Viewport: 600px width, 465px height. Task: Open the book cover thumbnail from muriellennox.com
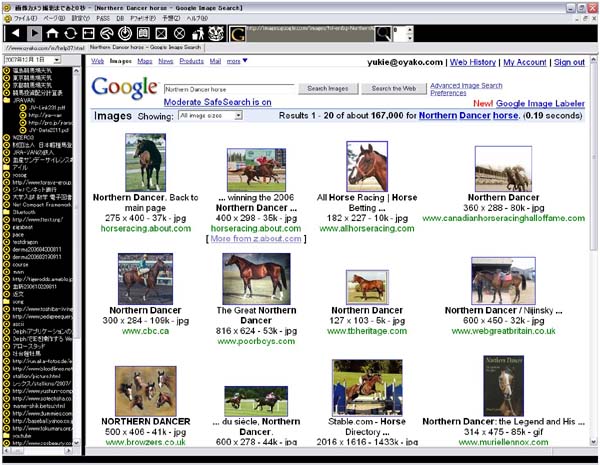coord(503,386)
